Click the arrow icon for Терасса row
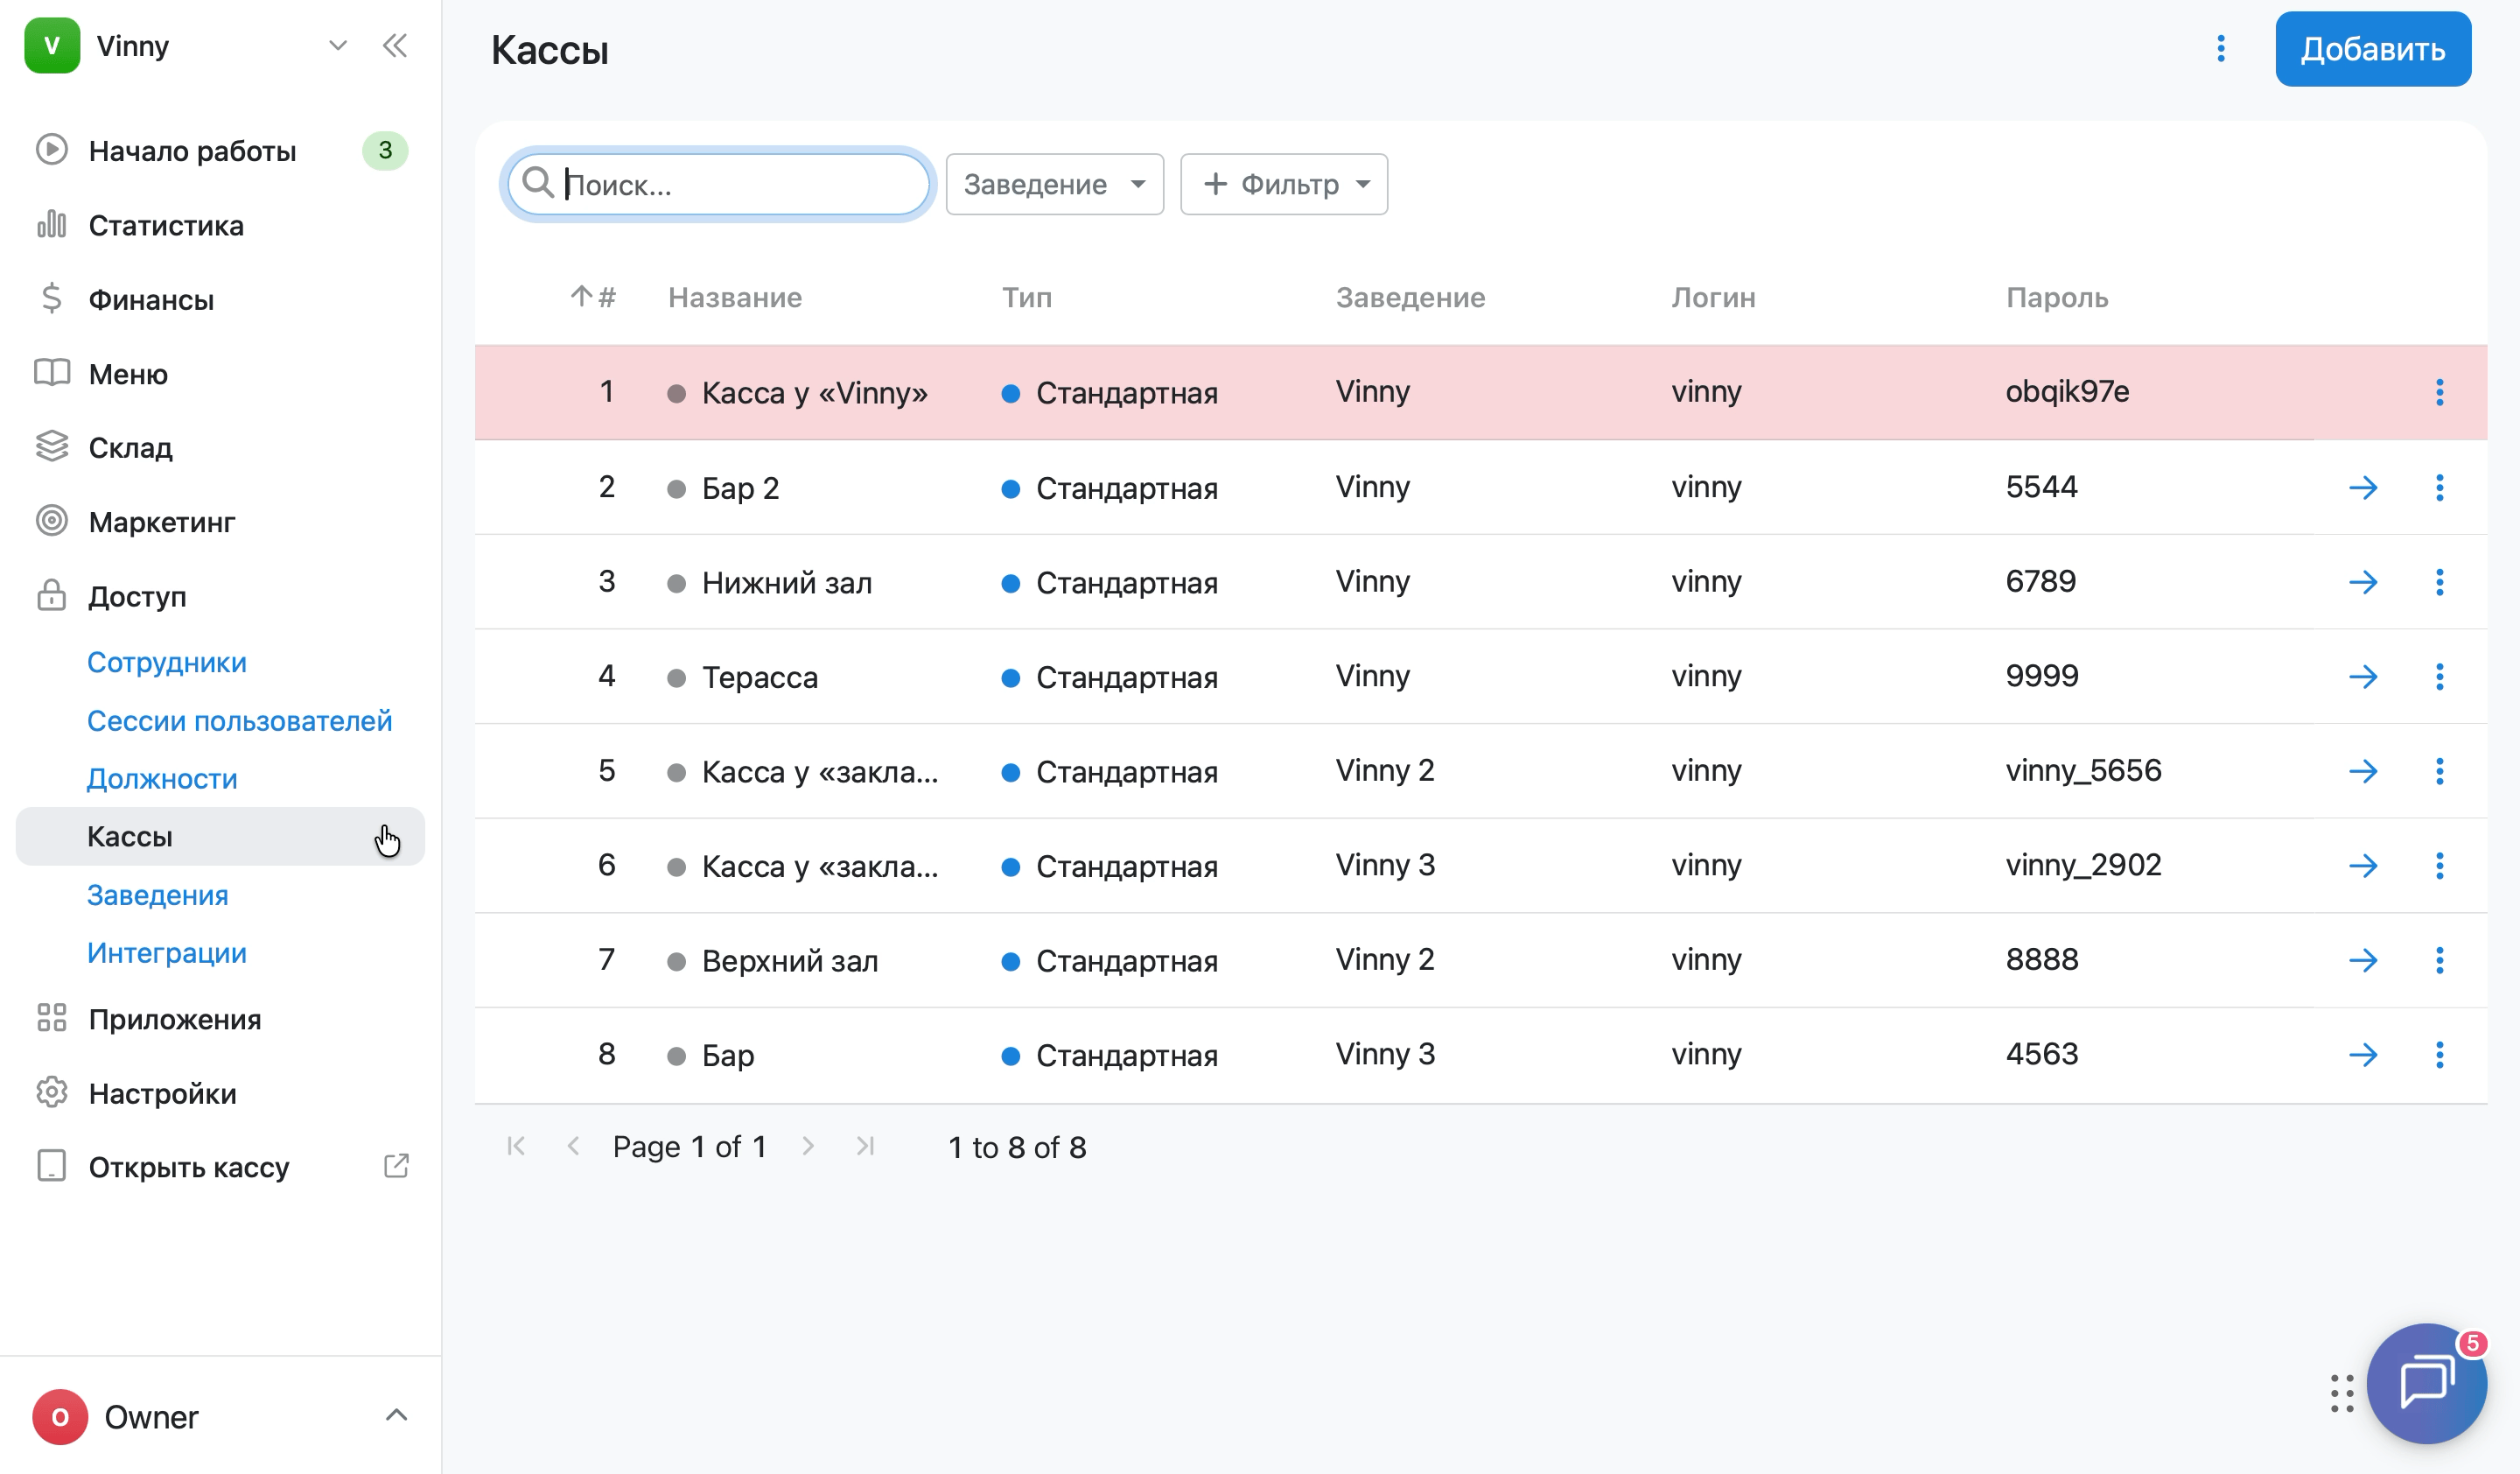This screenshot has height=1474, width=2520. (x=2363, y=677)
